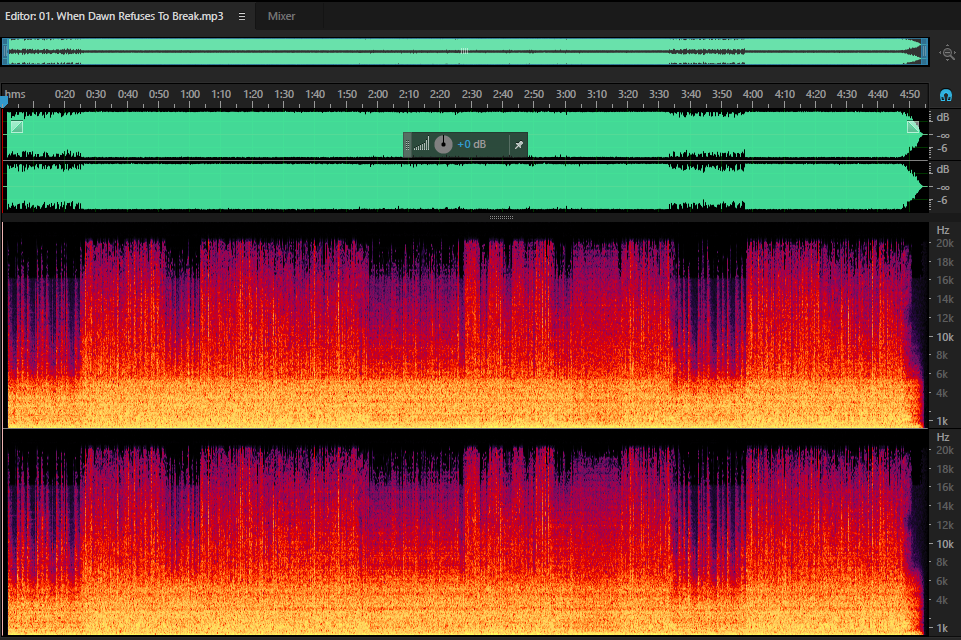
Task: Select the Editor: 01. When Dawn Refuses To Break.mp3 tab
Action: pos(114,17)
